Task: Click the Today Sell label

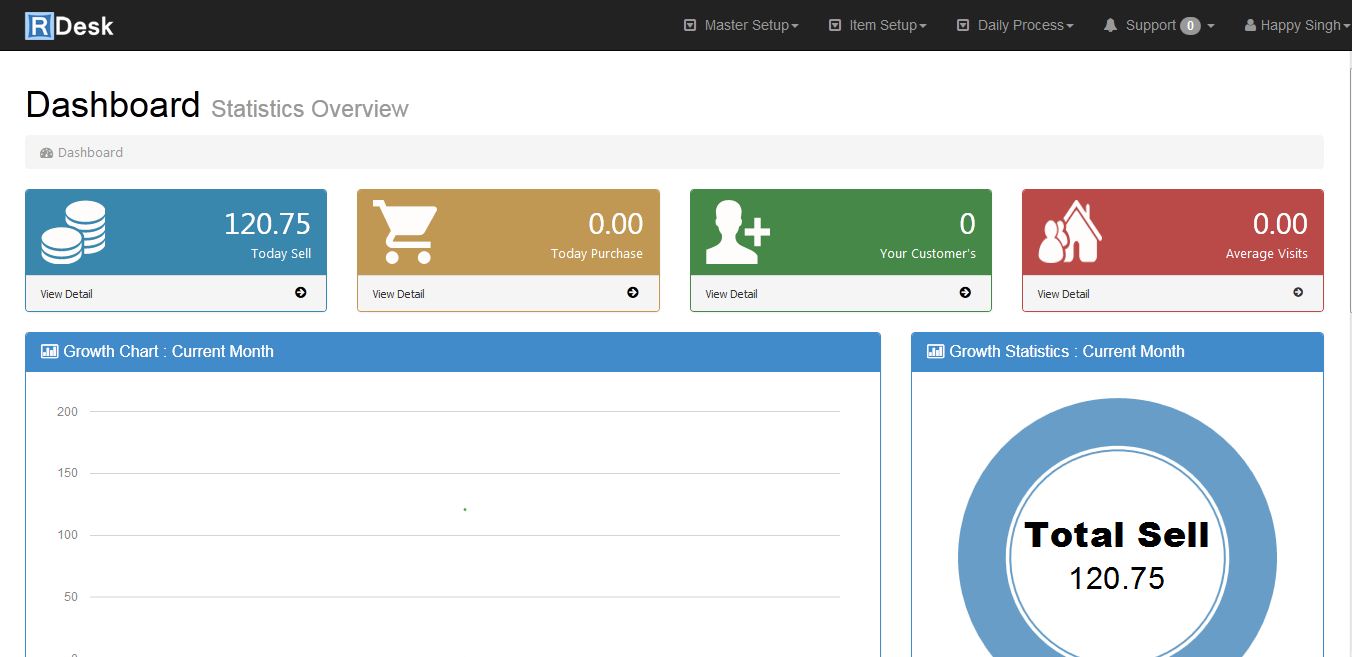Action: (281, 254)
